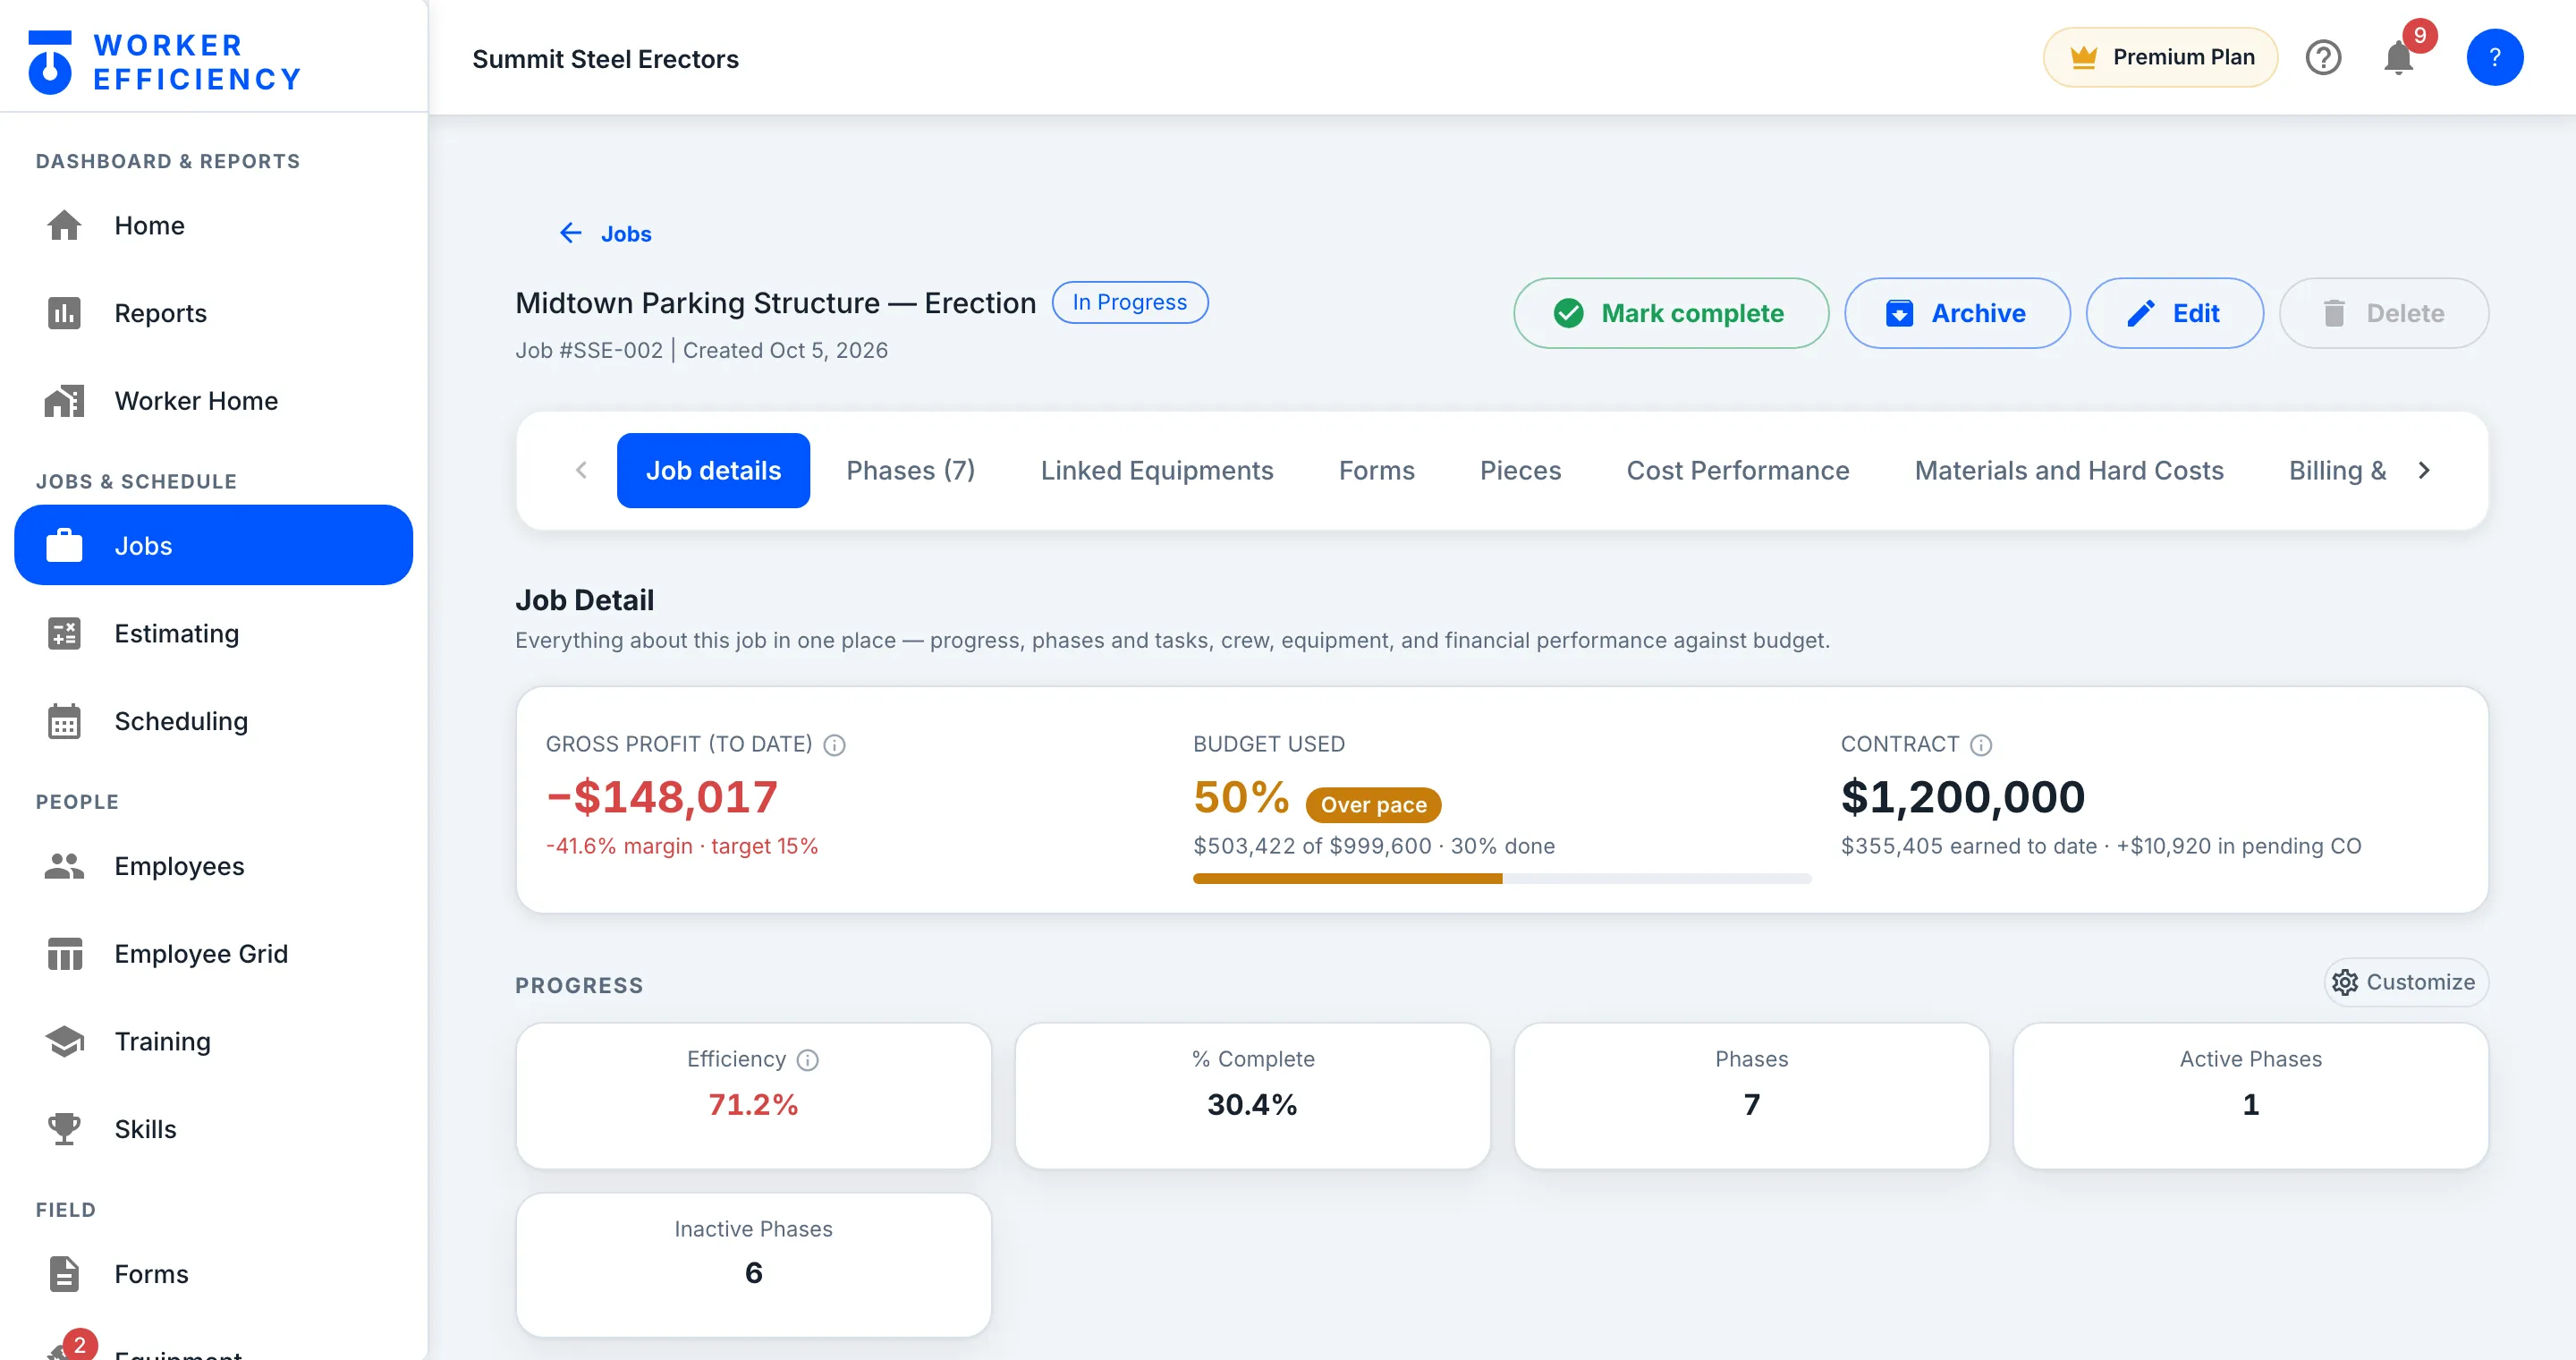Viewport: 2576px width, 1360px height.
Task: Click the Skills trophy icon
Action: pyautogui.click(x=64, y=1129)
